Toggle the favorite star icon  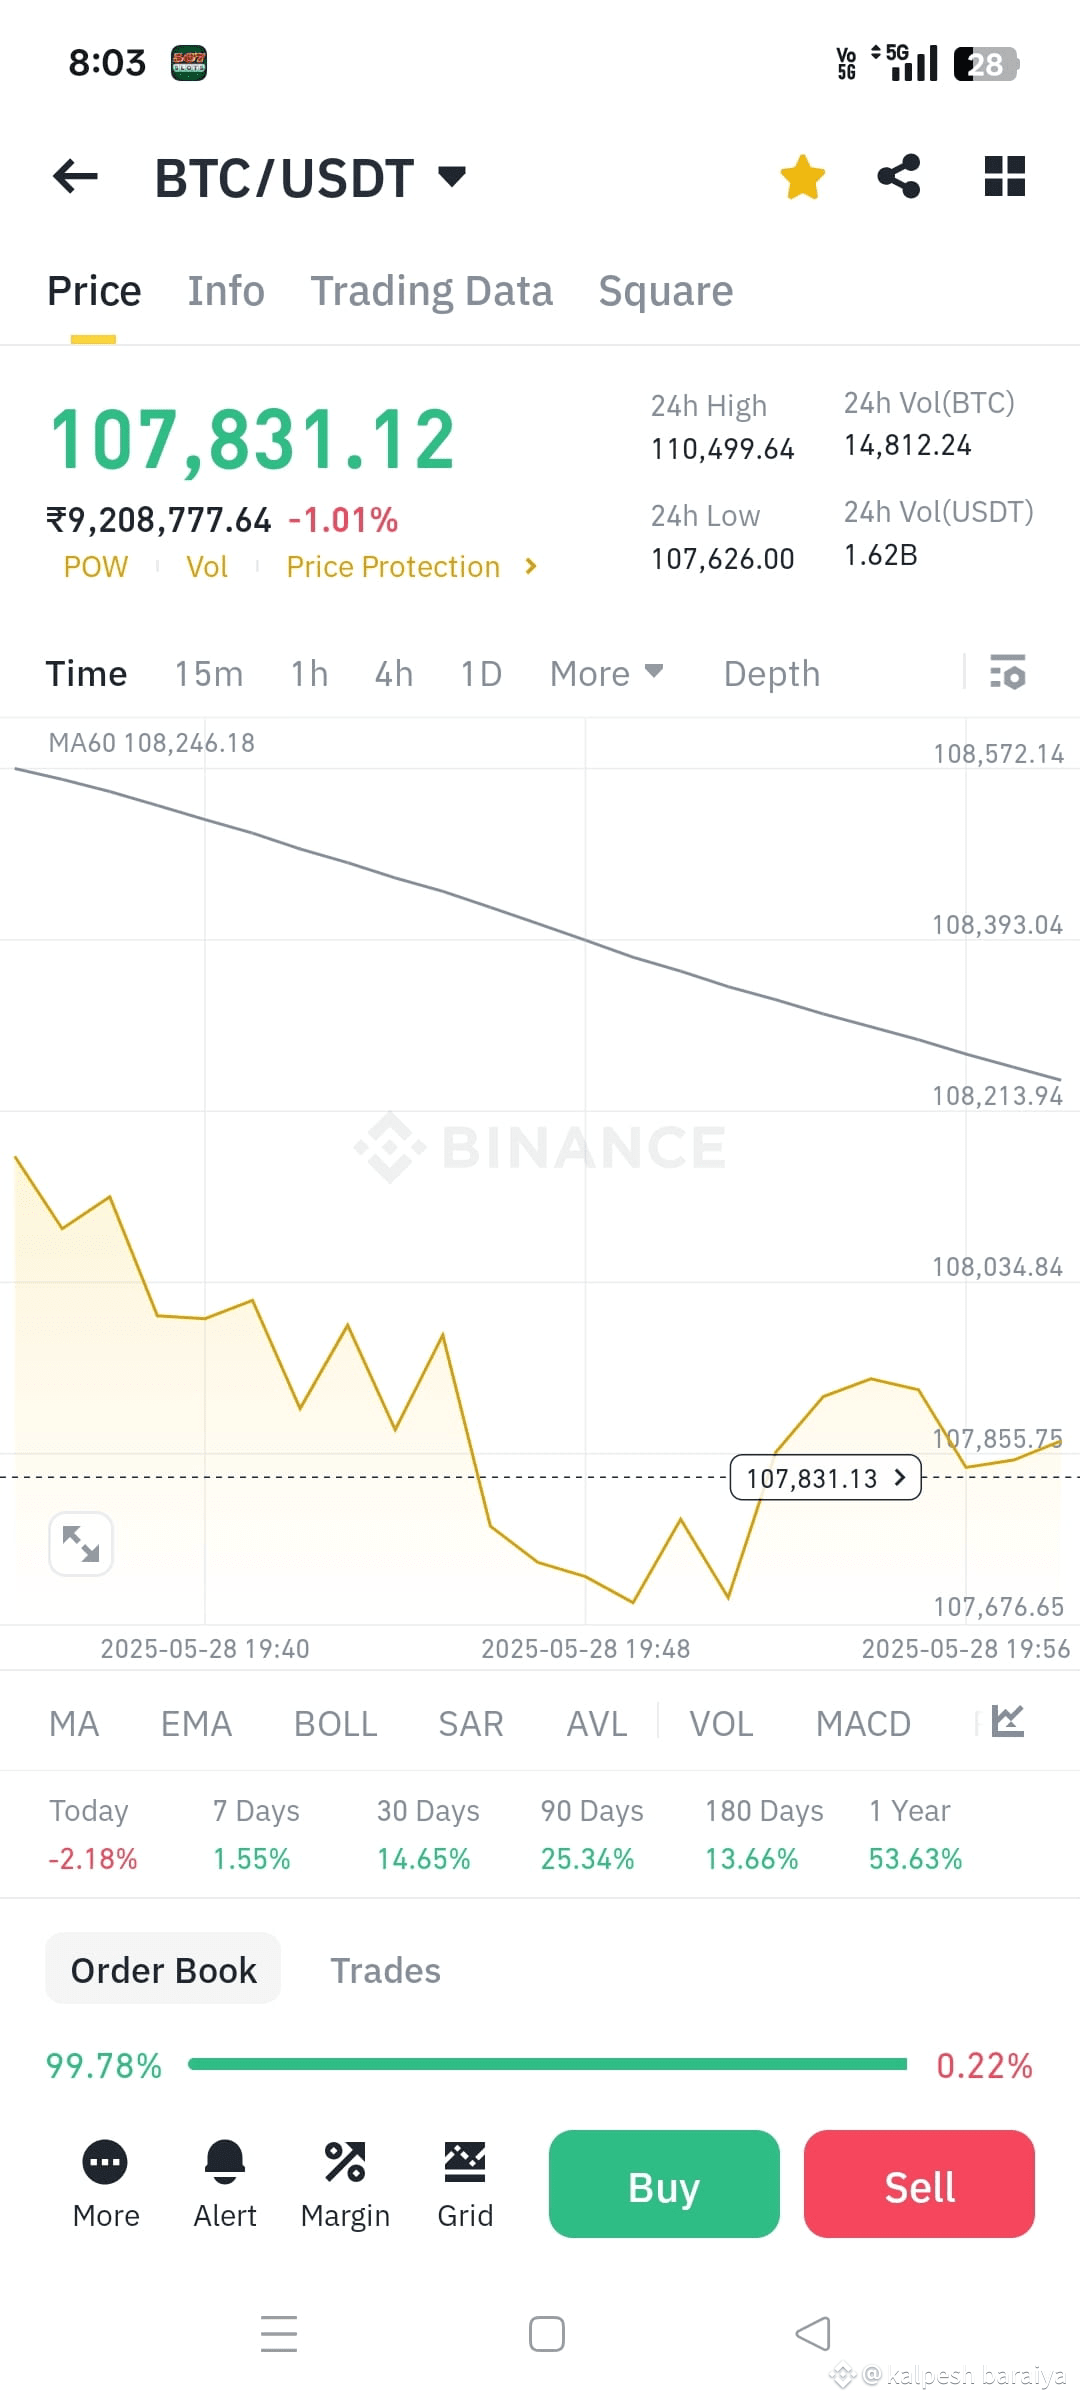pos(802,177)
